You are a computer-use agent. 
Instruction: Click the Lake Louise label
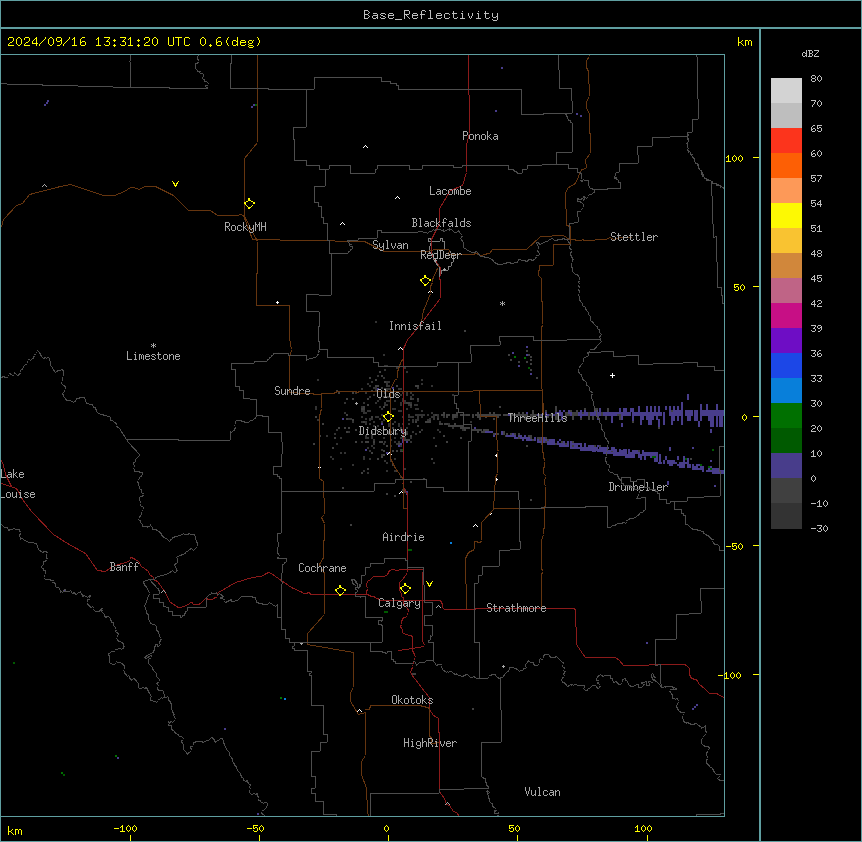(18, 484)
